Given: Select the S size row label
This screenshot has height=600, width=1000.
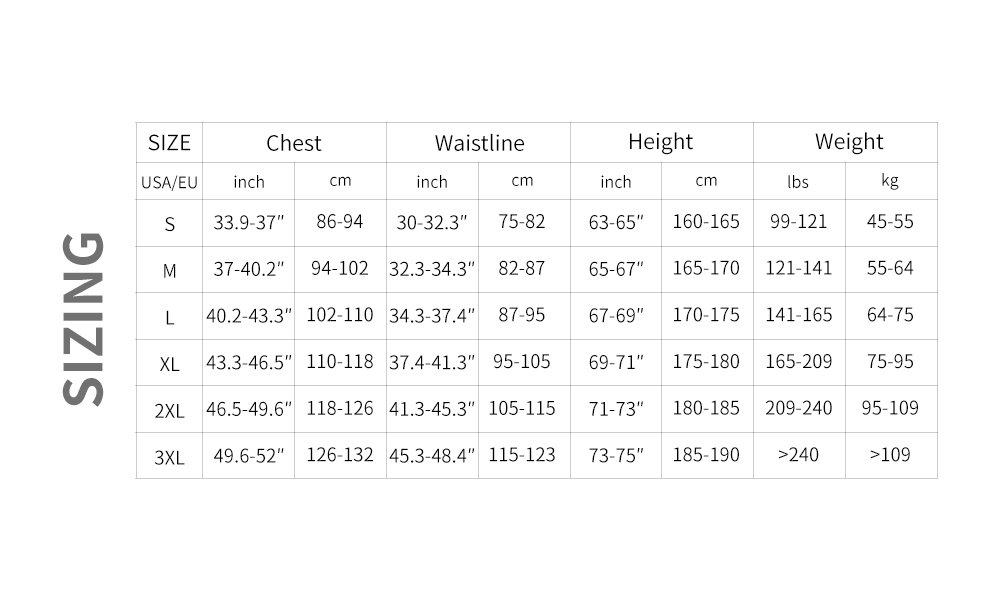Looking at the screenshot, I should [169, 224].
